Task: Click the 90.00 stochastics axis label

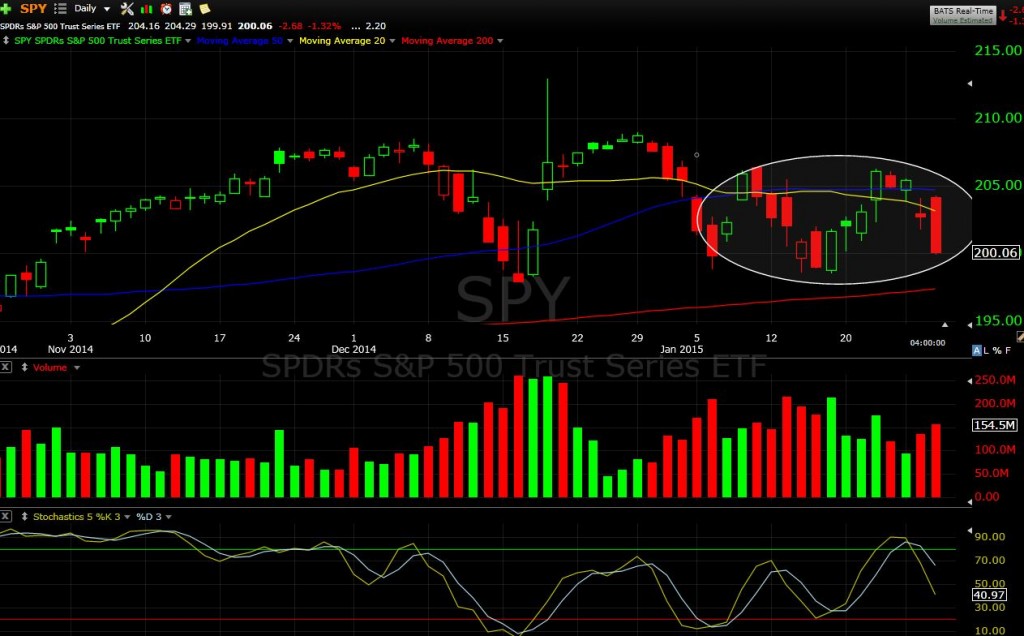Action: (990, 537)
